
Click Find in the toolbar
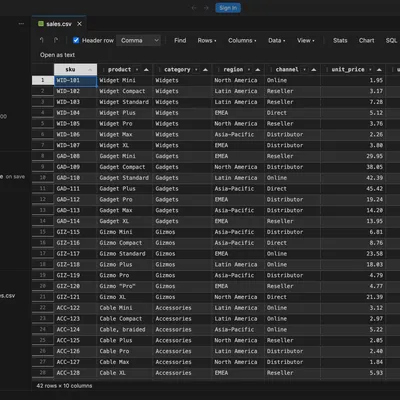pos(180,40)
